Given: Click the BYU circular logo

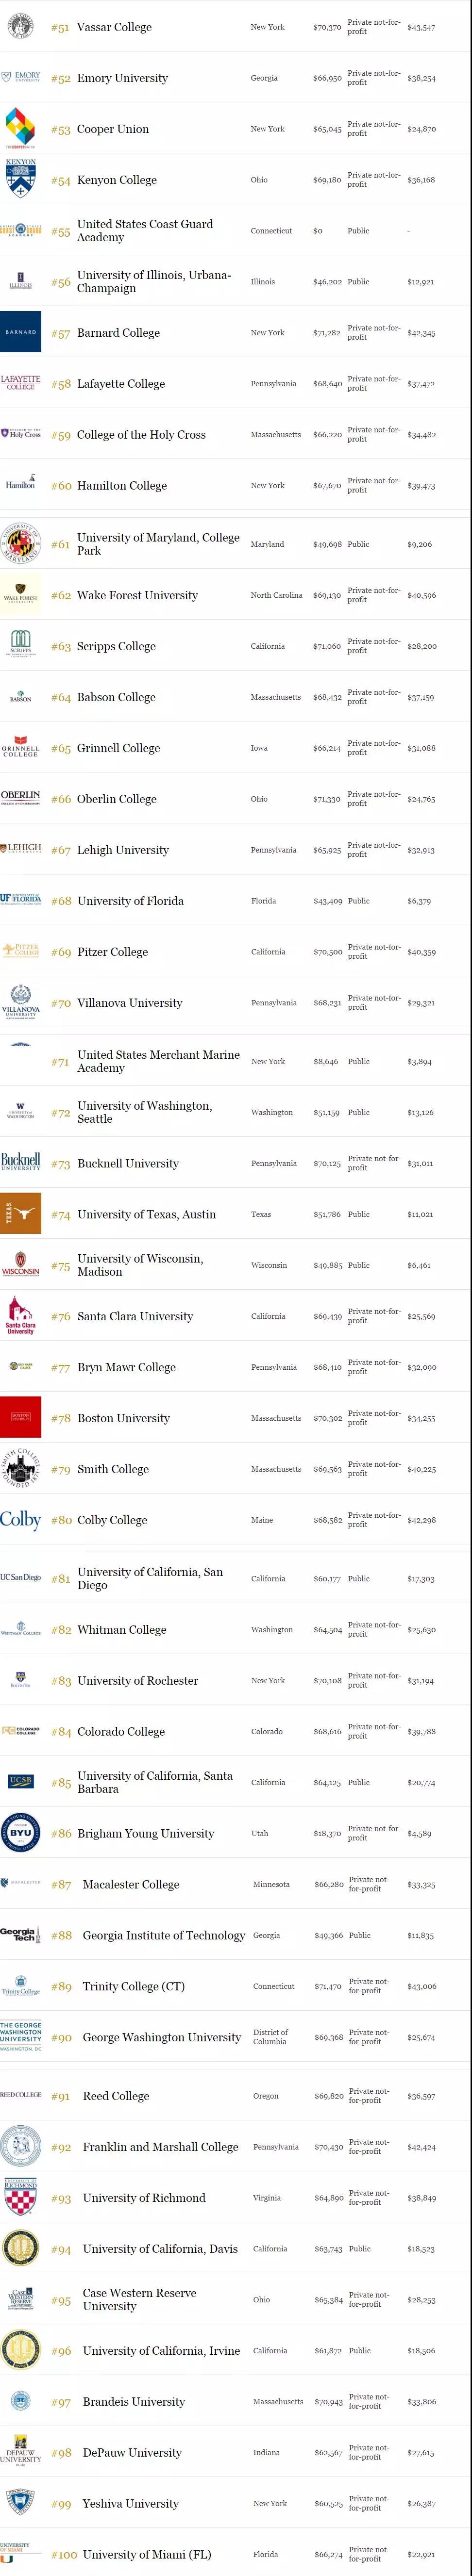Looking at the screenshot, I should [x=21, y=1833].
